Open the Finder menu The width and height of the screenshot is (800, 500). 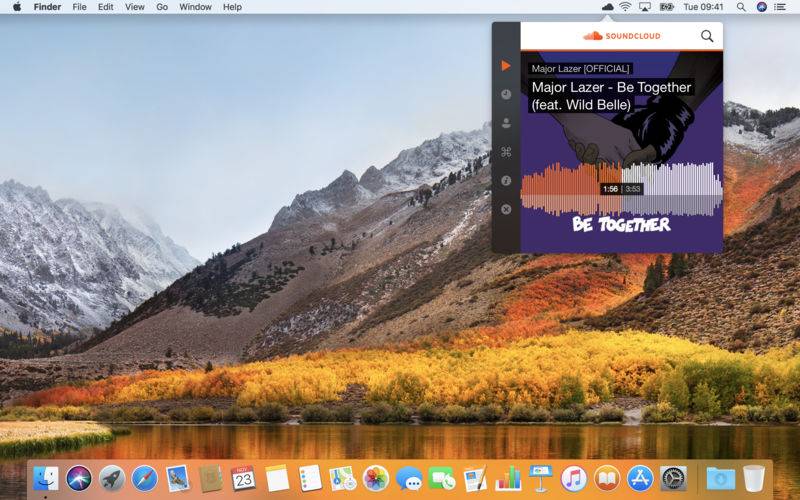point(47,7)
